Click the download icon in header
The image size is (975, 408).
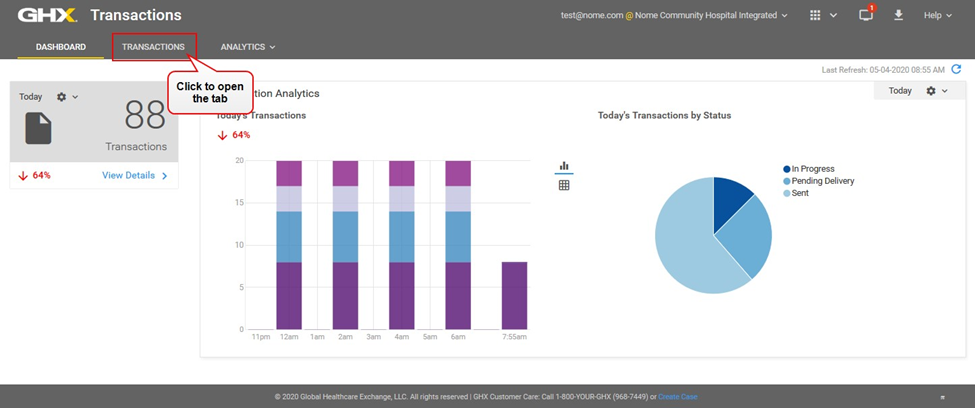898,15
